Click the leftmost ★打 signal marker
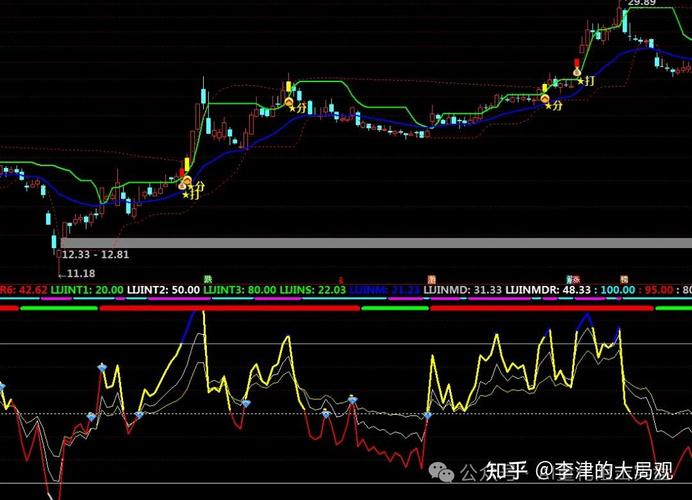The height and width of the screenshot is (500, 692). coord(191,194)
